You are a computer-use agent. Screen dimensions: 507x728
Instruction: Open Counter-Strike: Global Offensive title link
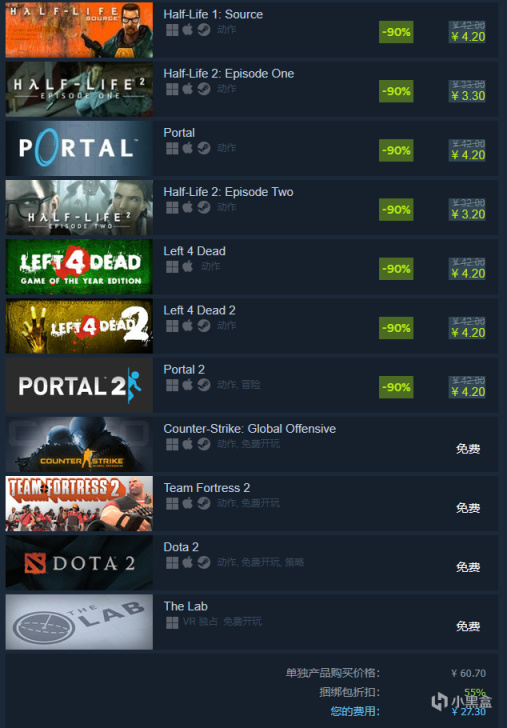pos(249,429)
